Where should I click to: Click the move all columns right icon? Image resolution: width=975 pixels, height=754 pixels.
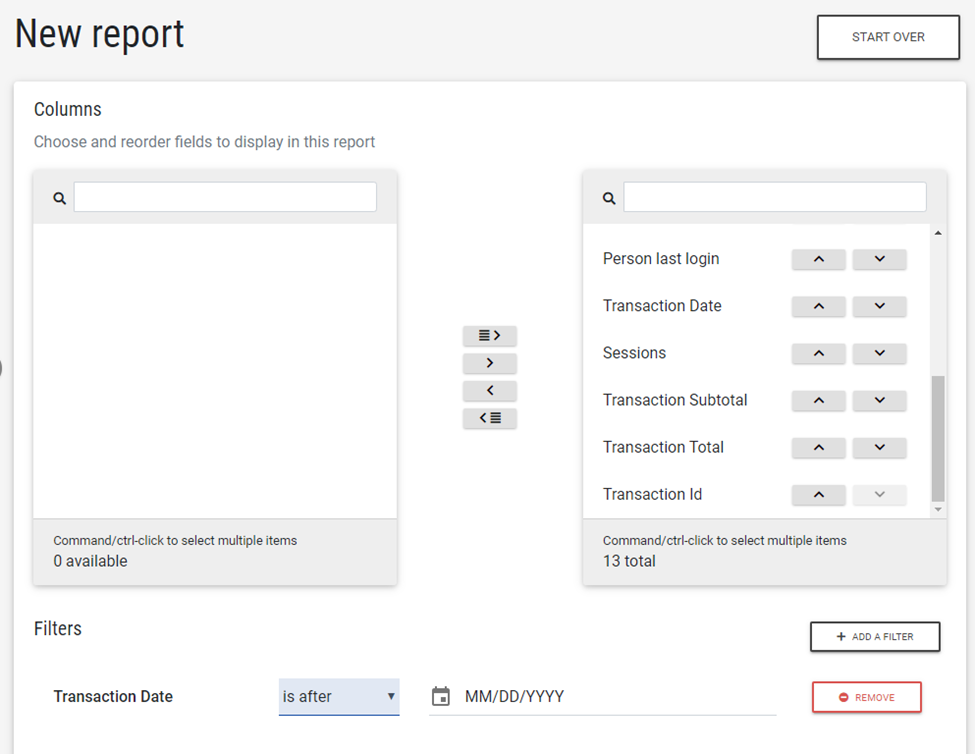489,336
